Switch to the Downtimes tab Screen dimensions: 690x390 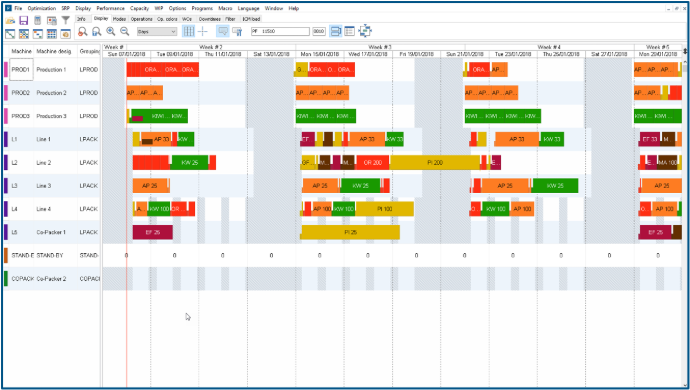pos(209,19)
